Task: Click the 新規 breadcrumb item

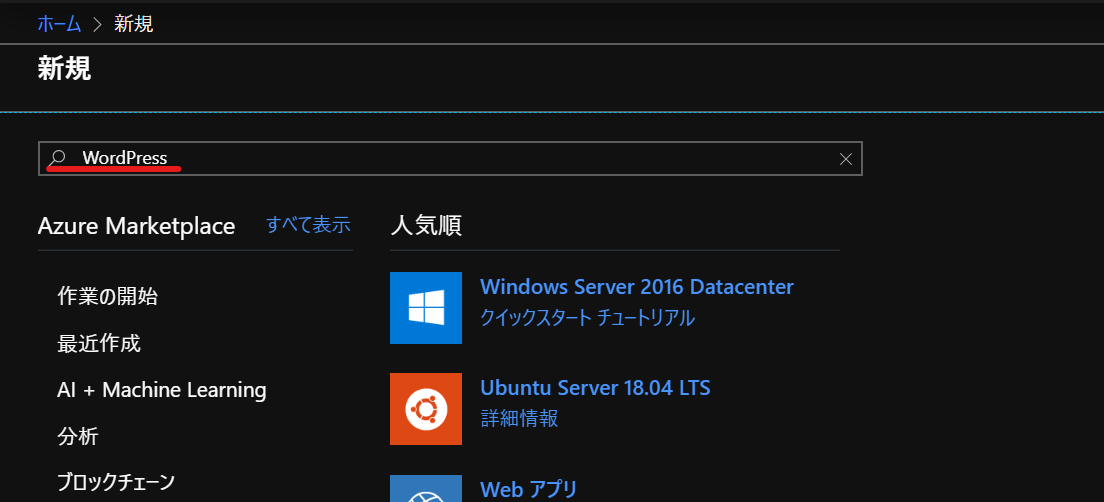Action: [133, 23]
